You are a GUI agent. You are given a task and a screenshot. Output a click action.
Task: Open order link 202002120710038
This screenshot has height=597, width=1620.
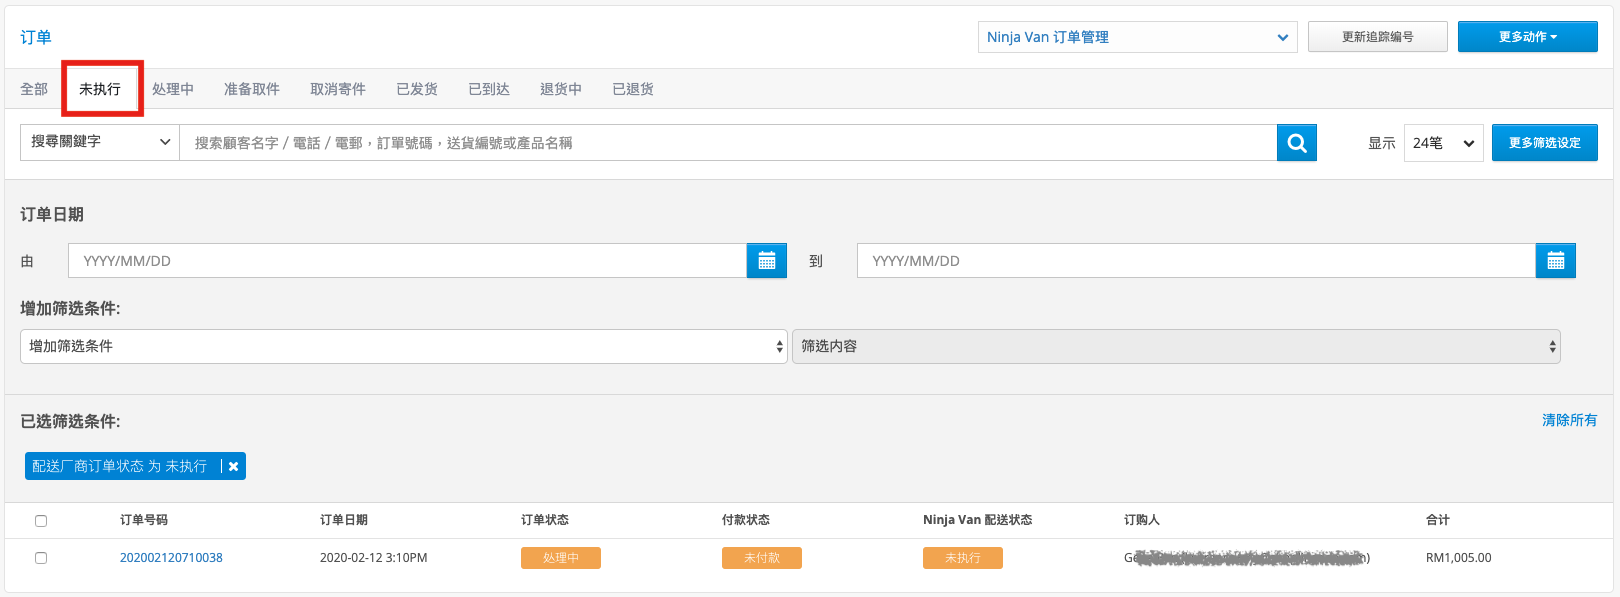(x=171, y=558)
